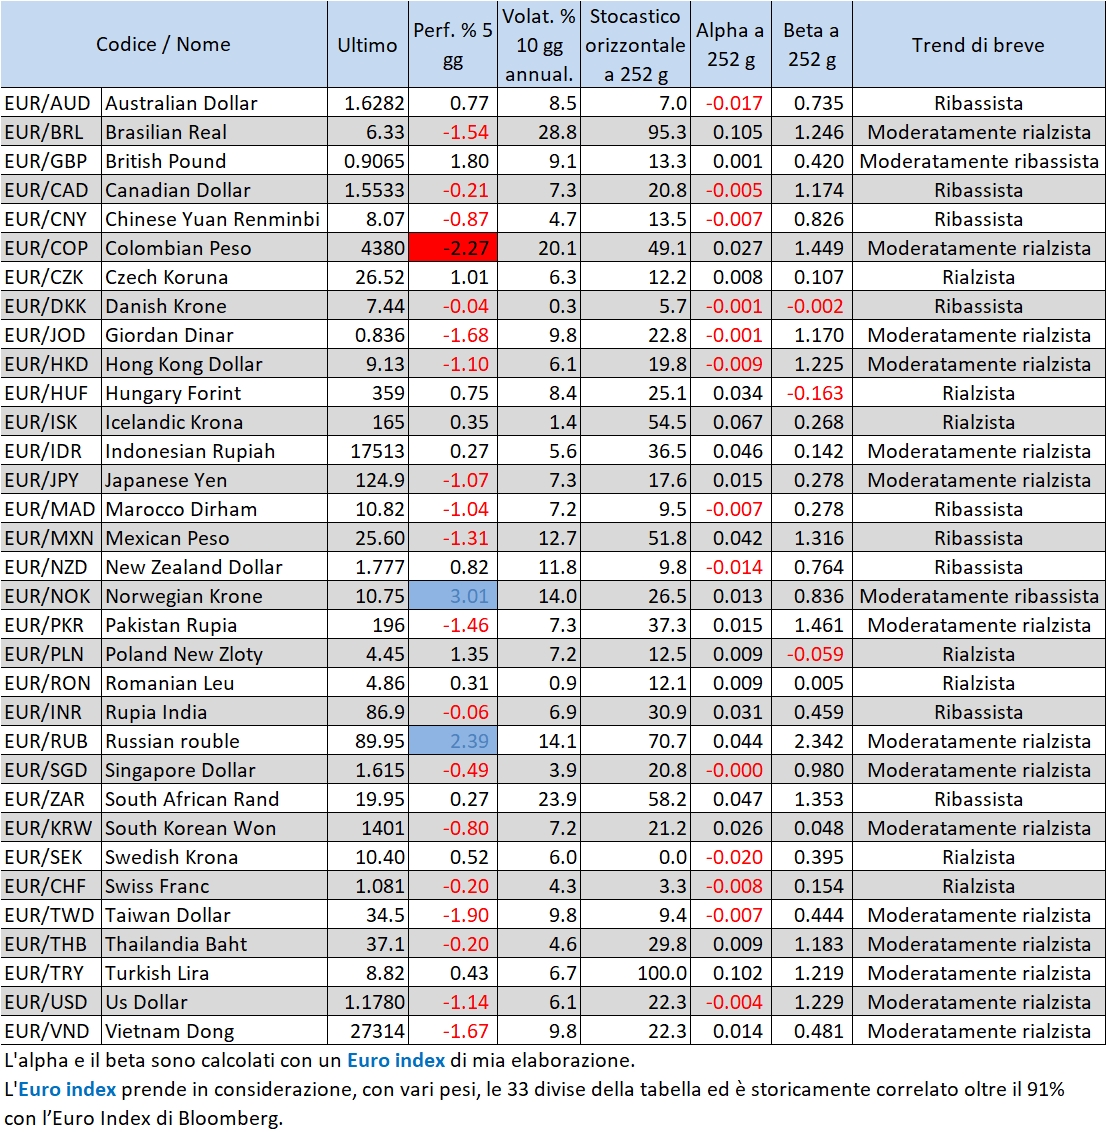Click the 'Euro index' link before 'prende in considerazione'
Image resolution: width=1106 pixels, height=1132 pixels.
66,1089
